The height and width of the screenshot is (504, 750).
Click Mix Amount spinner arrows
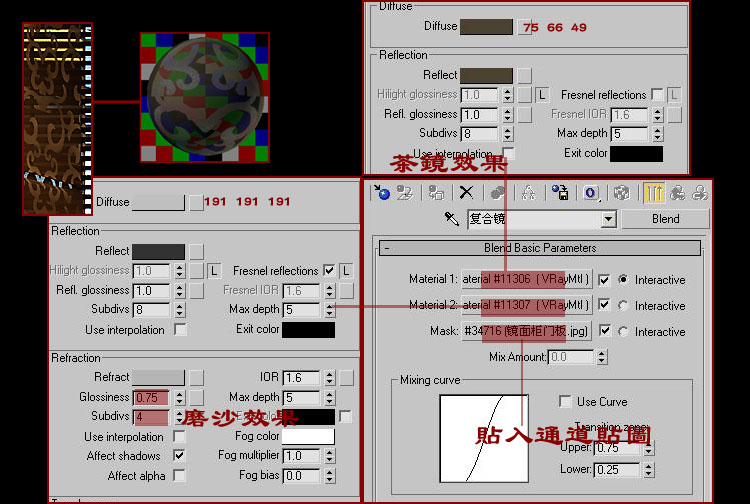click(602, 357)
